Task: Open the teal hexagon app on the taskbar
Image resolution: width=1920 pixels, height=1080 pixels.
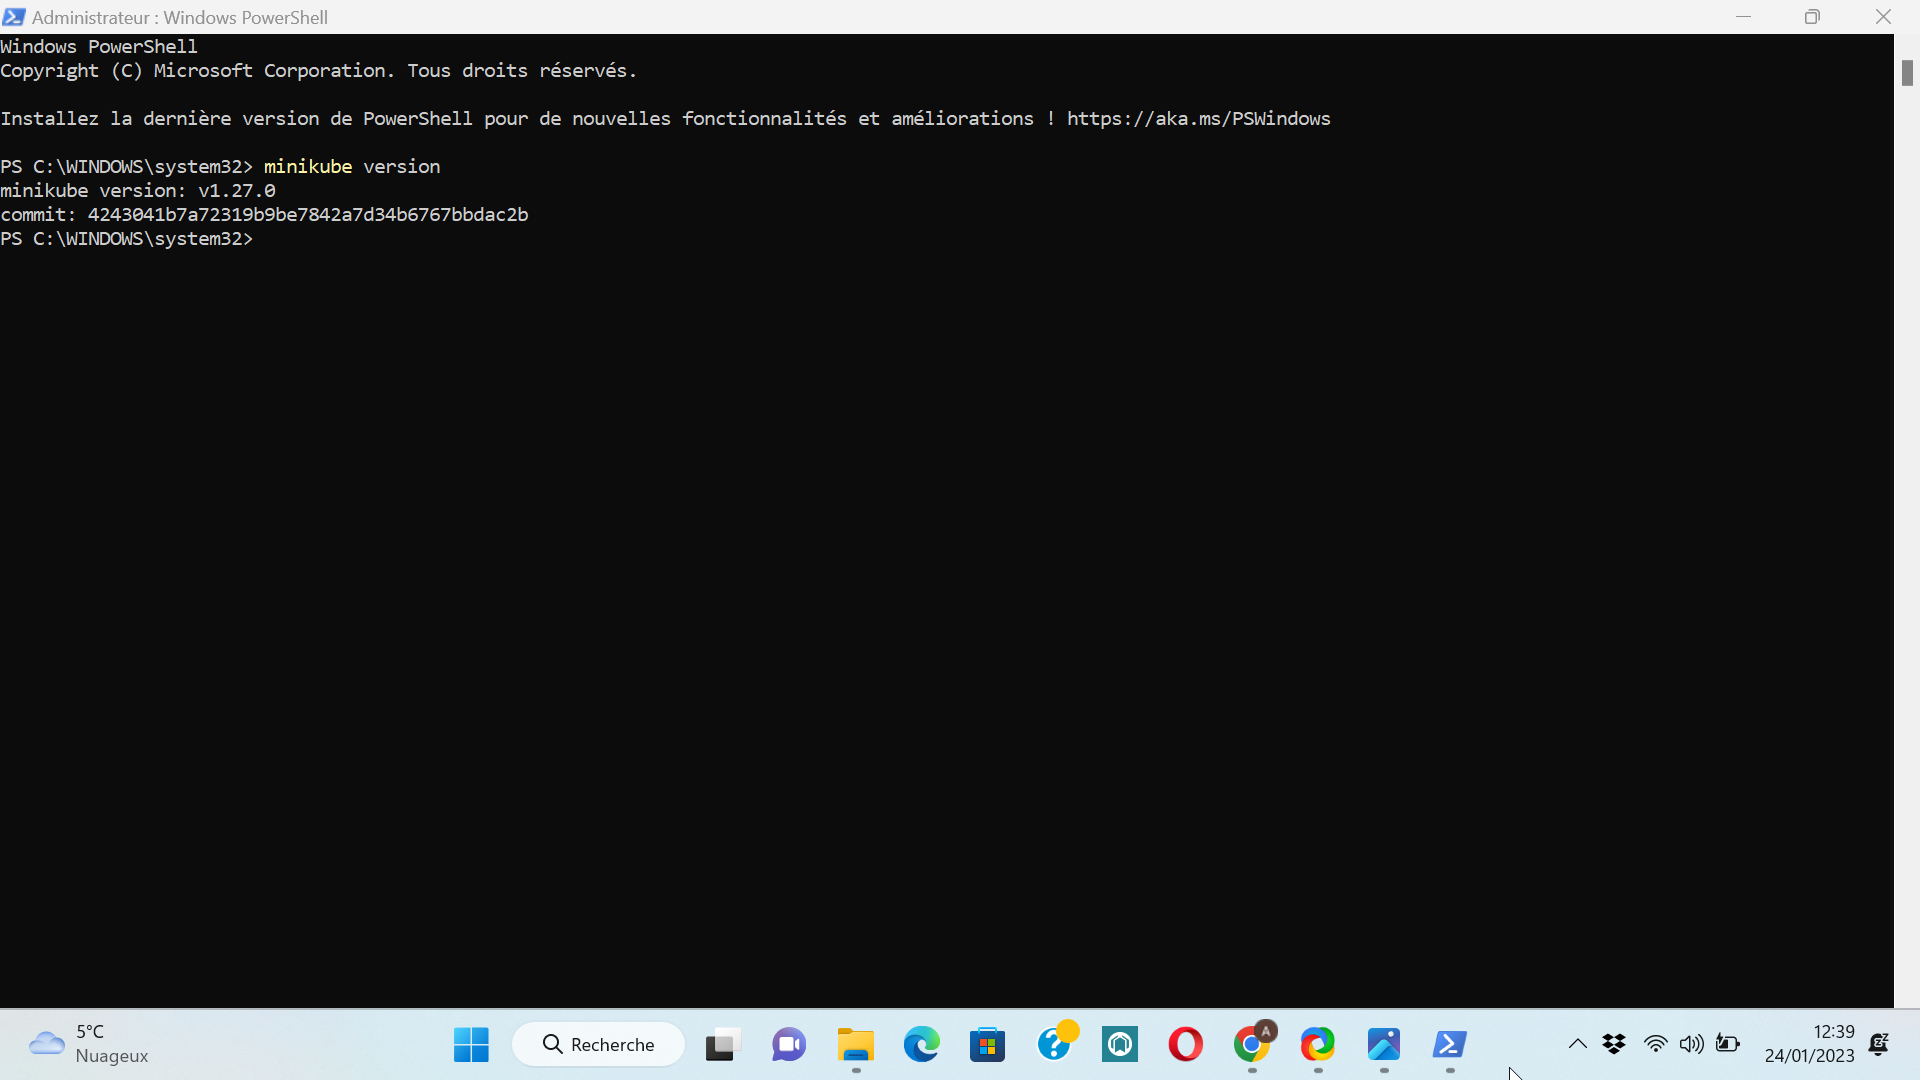Action: (x=1120, y=1045)
